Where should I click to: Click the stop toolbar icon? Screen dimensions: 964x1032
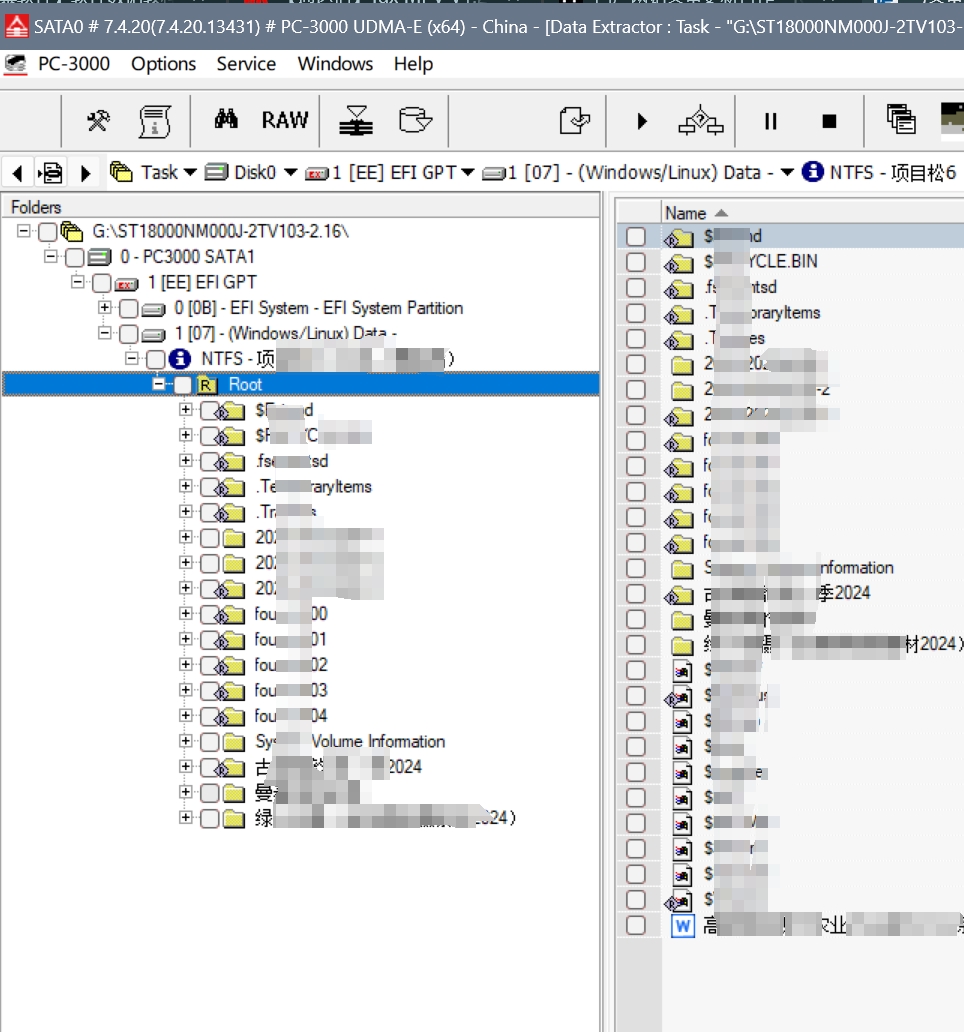click(x=829, y=121)
